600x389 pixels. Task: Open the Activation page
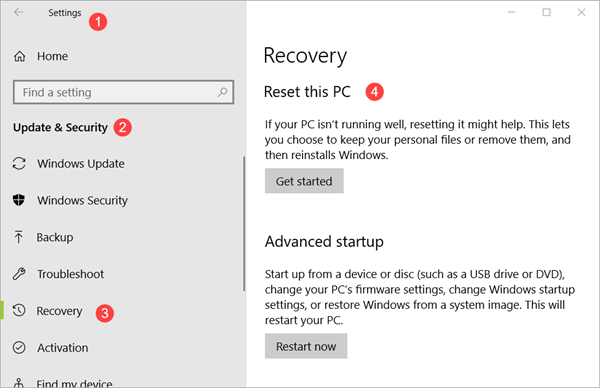[62, 348]
